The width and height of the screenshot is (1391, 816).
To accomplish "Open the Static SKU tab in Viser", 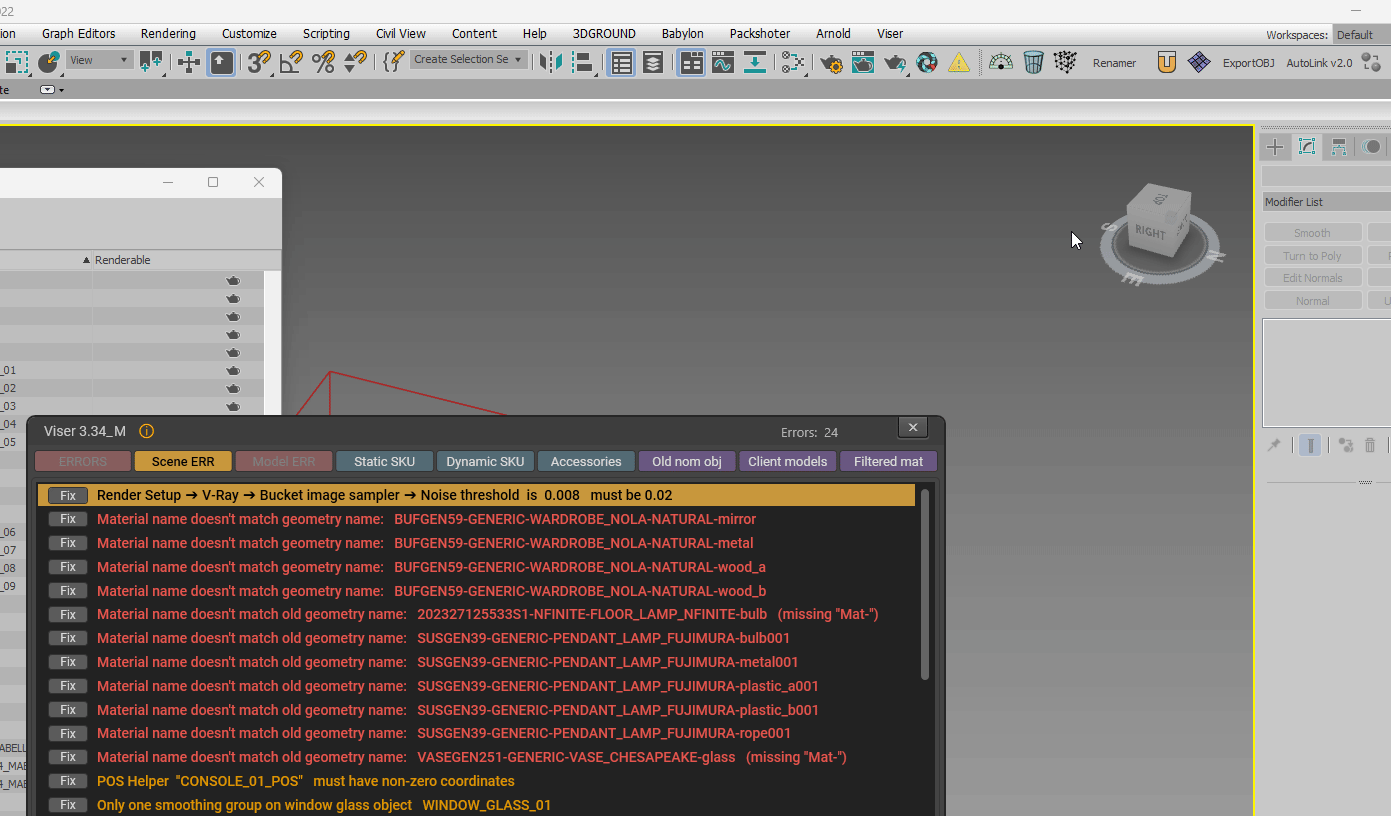I will 384,461.
